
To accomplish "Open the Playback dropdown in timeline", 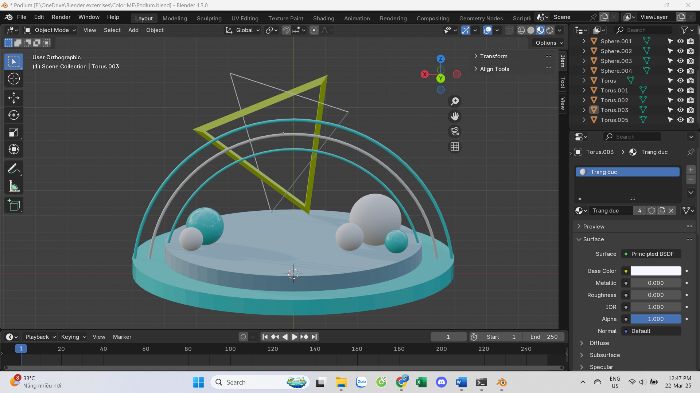I will tap(41, 337).
